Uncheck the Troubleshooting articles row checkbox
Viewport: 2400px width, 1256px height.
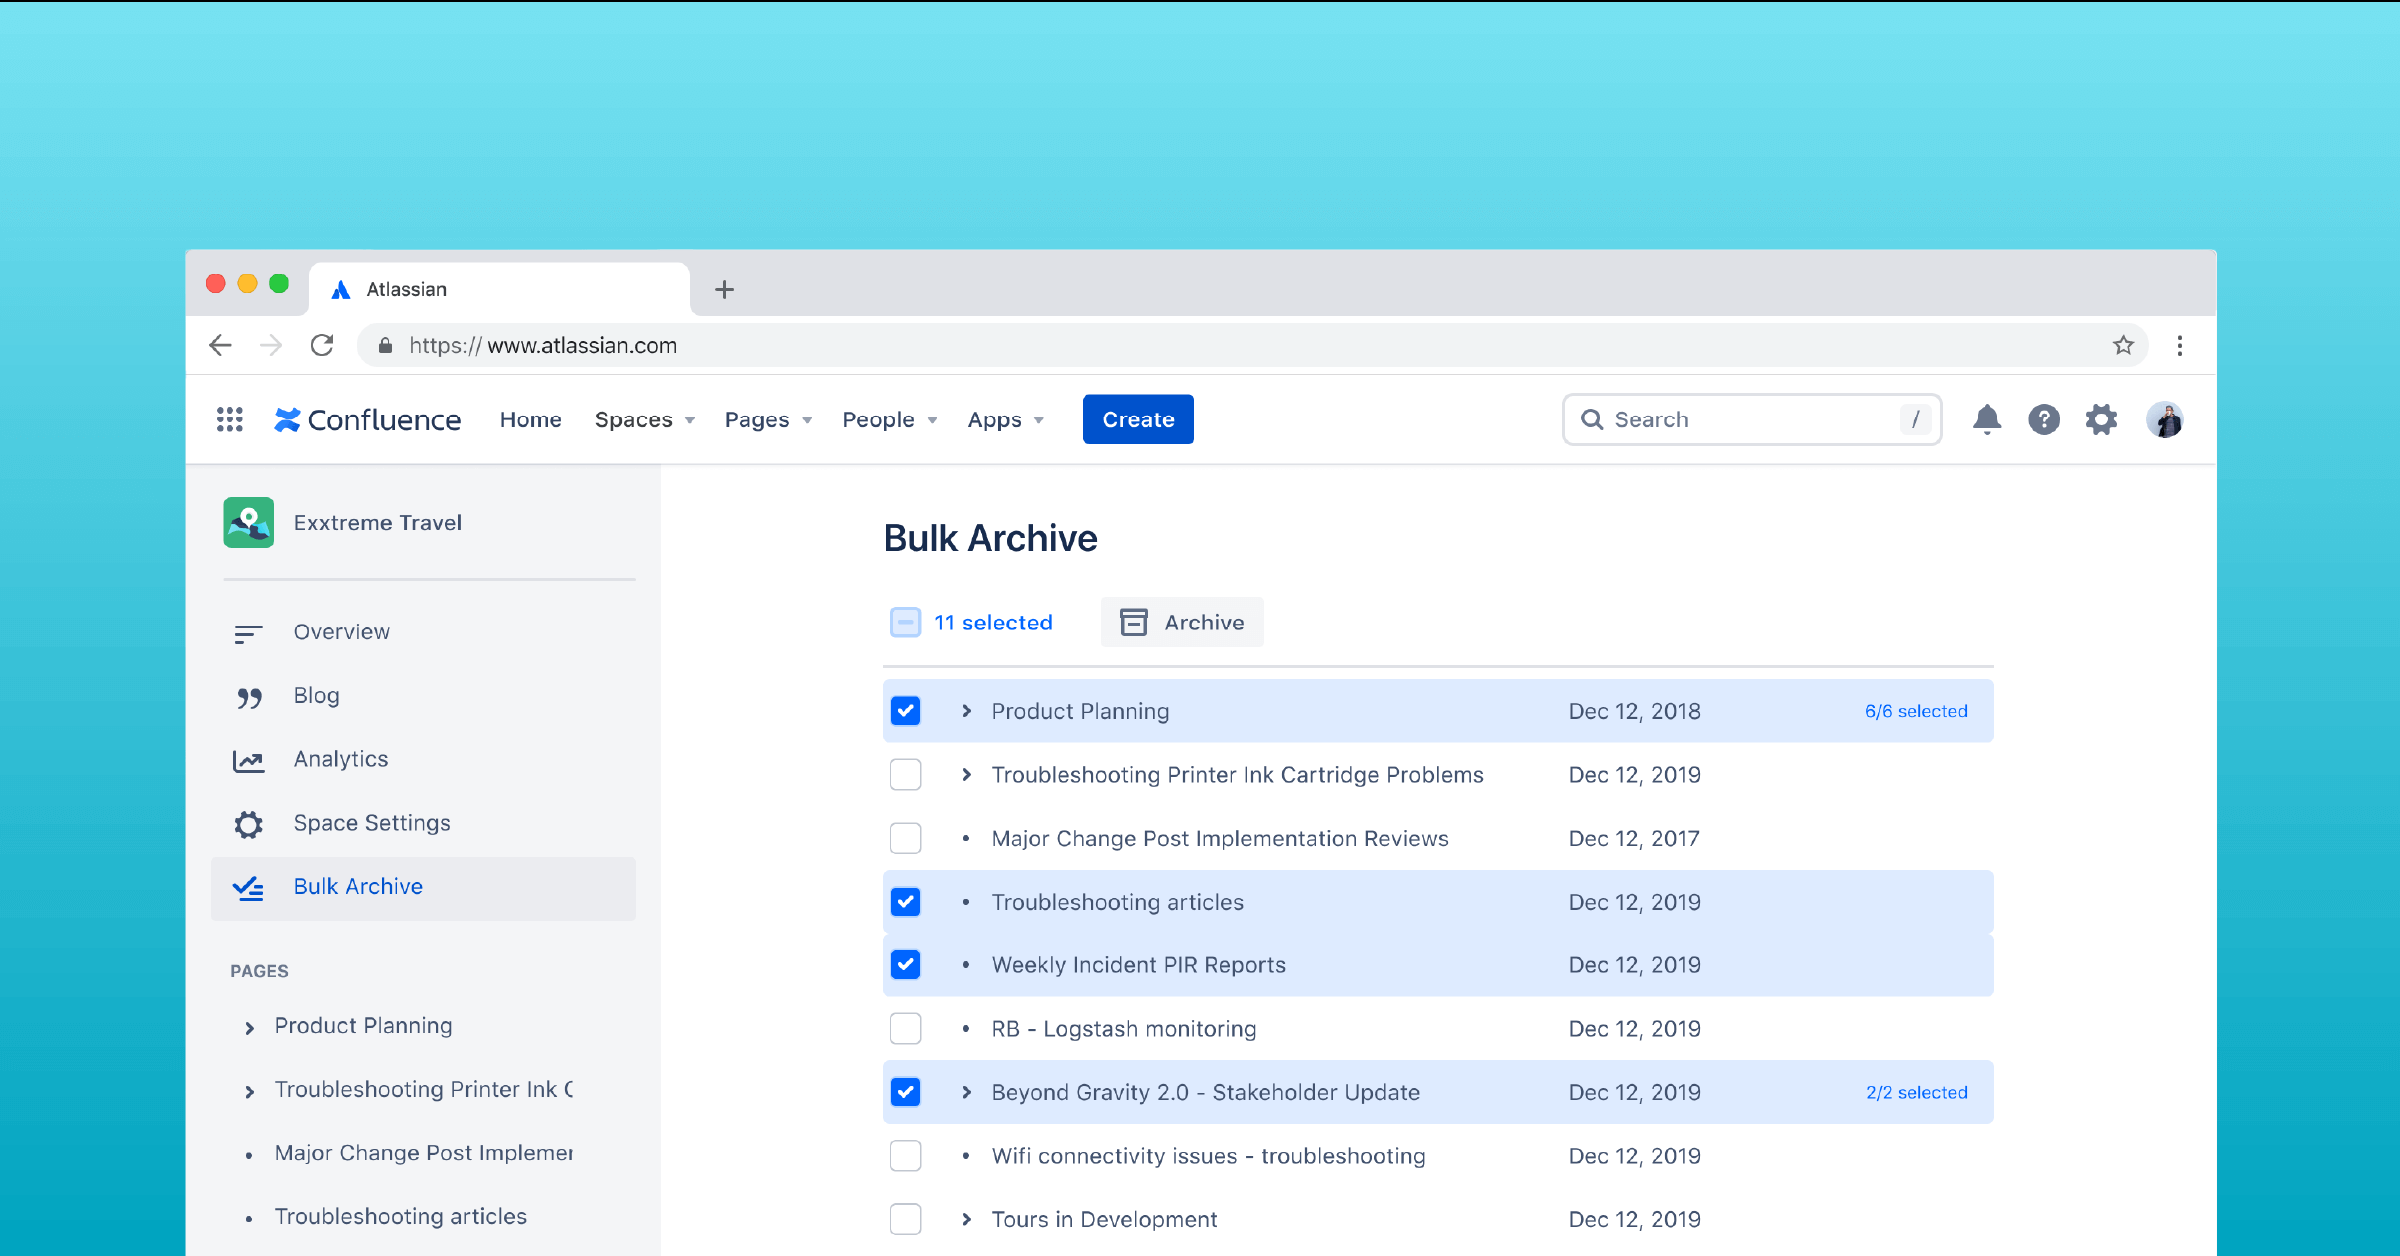click(906, 902)
